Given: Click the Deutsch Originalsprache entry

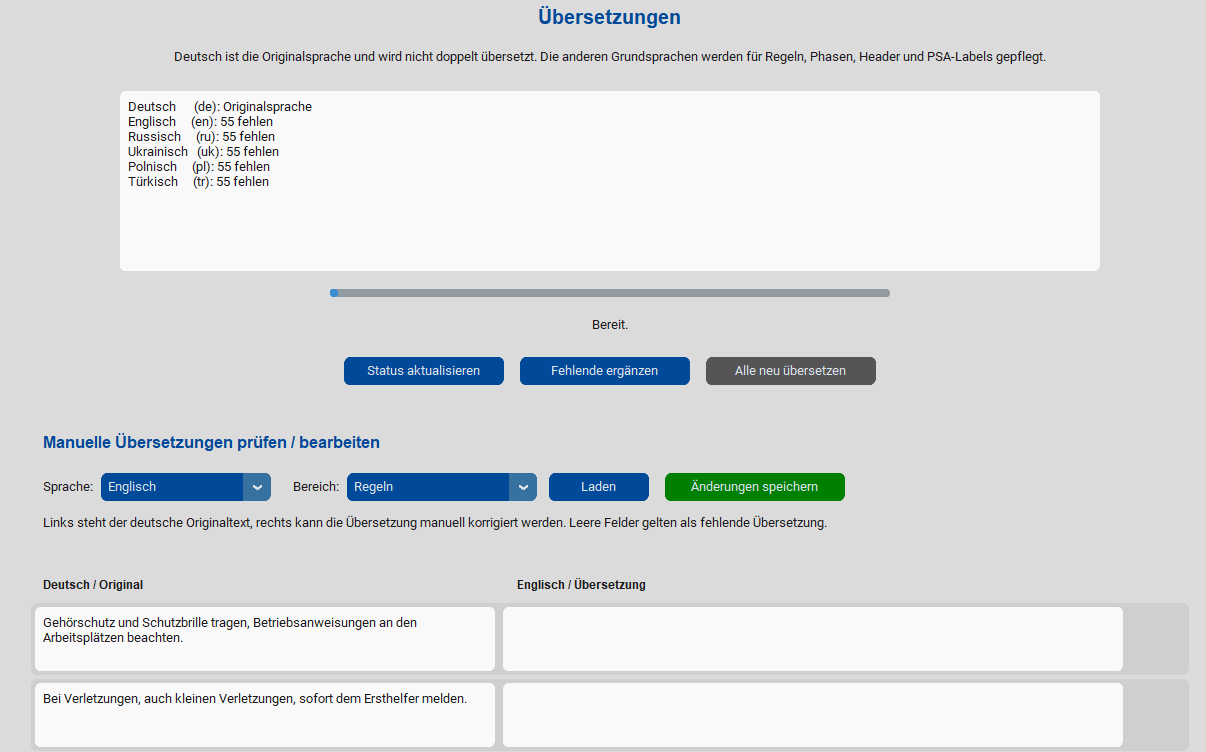Looking at the screenshot, I should click(220, 106).
